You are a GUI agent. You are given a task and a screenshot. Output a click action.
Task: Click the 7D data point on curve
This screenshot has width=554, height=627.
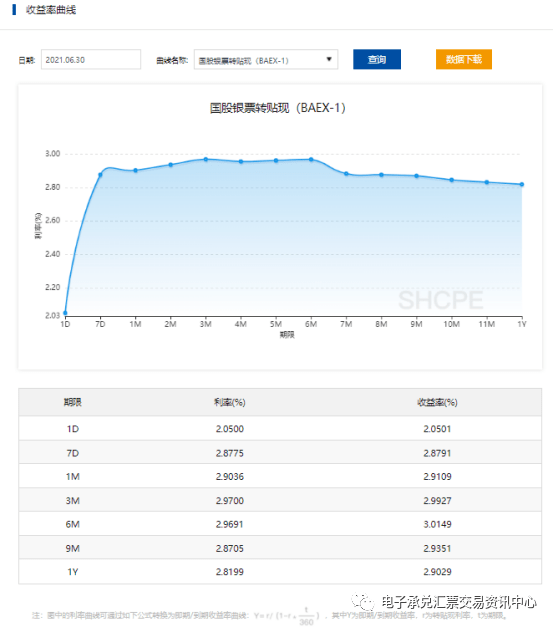click(100, 175)
